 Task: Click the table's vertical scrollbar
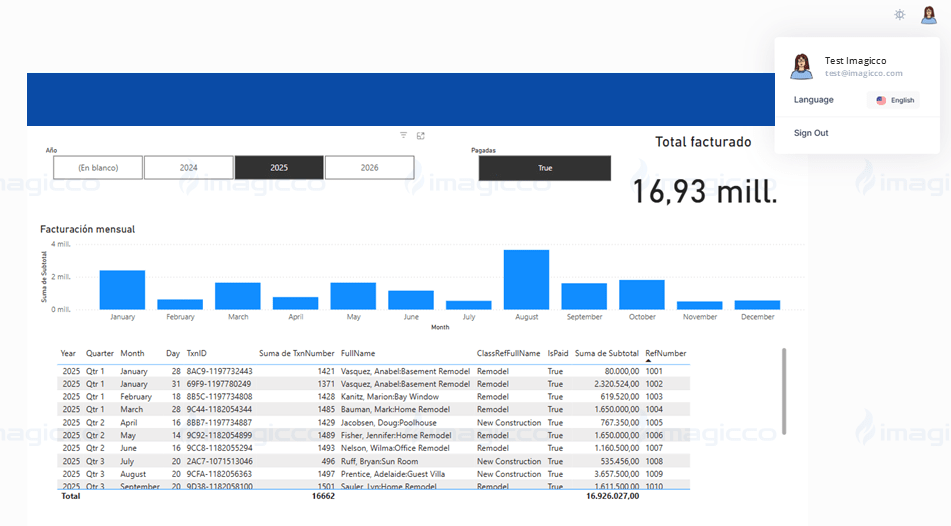[x=784, y=390]
